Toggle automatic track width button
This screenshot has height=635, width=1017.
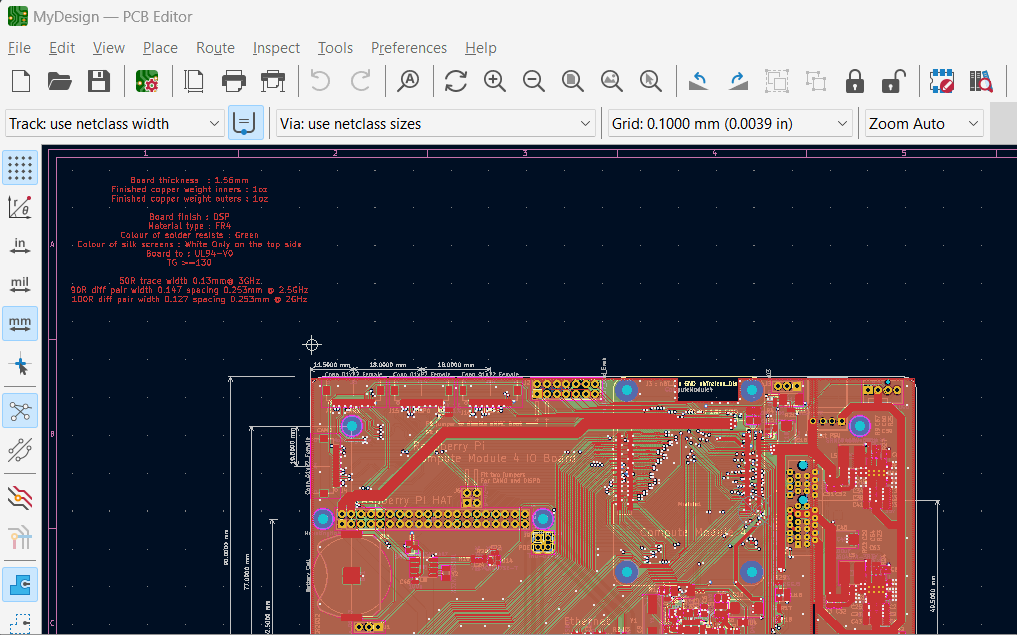pyautogui.click(x=246, y=123)
